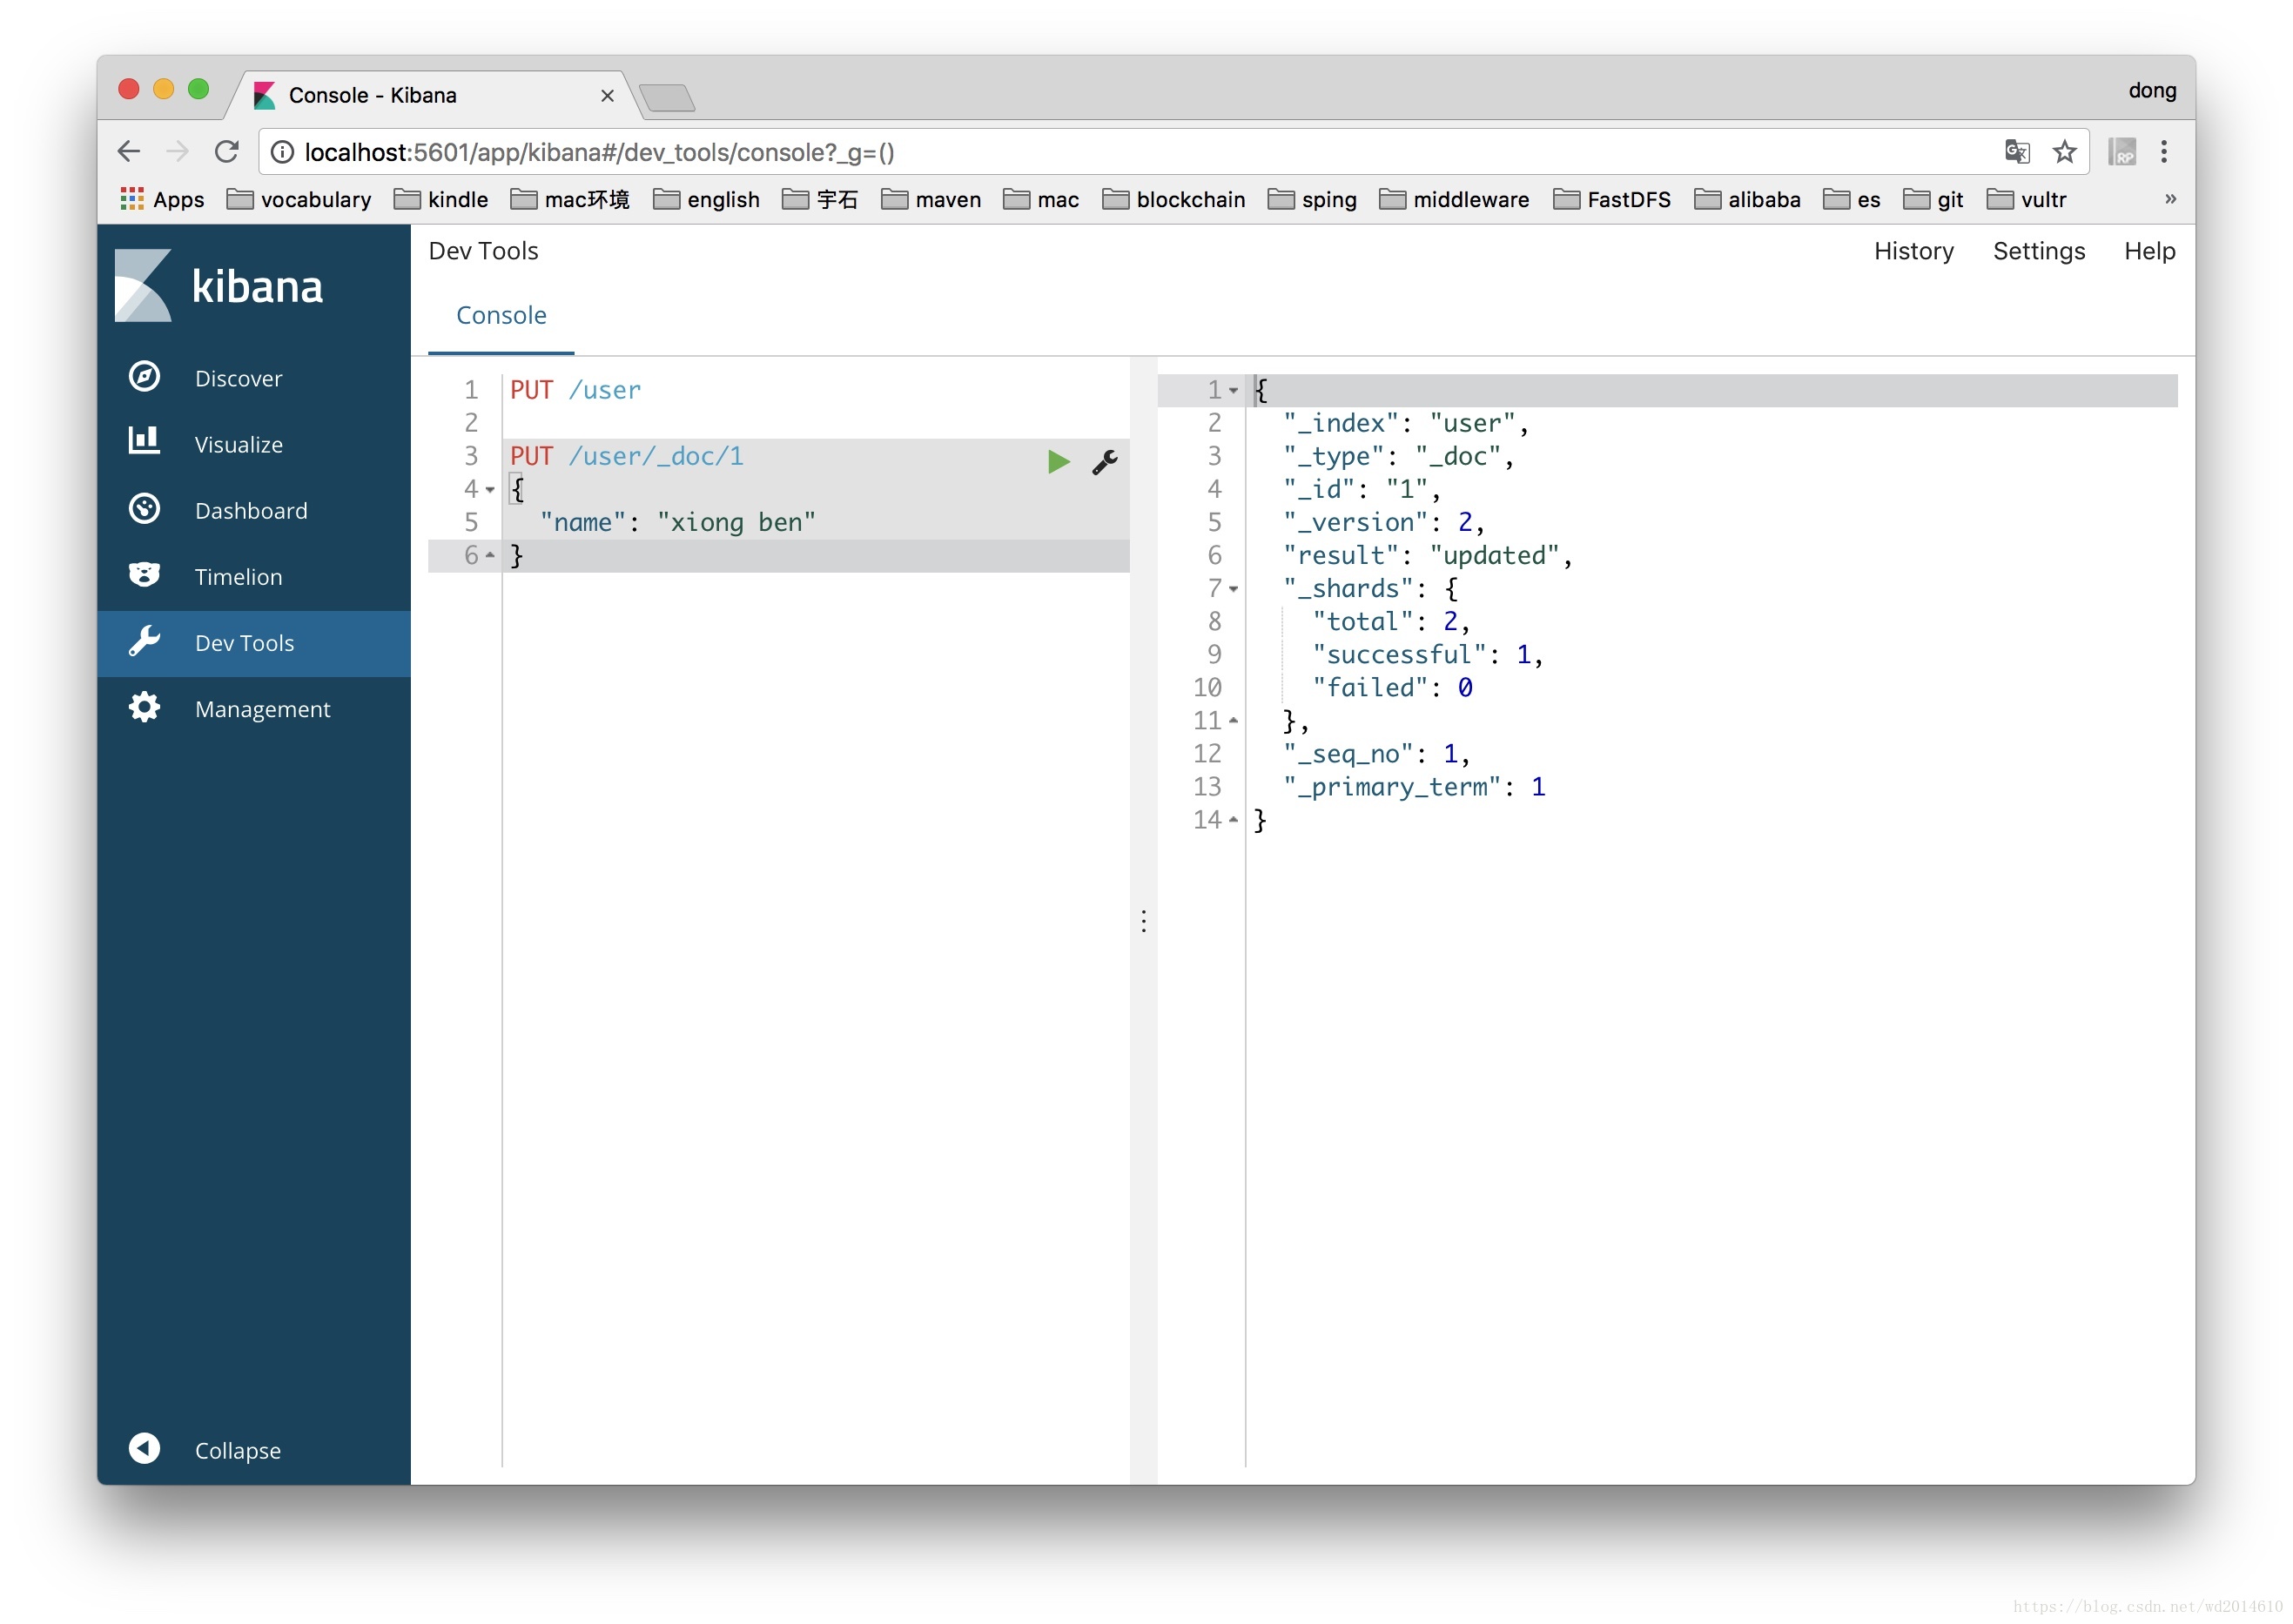Collapse the response object at output line 1
This screenshot has height=1624, width=2293.
coord(1233,390)
